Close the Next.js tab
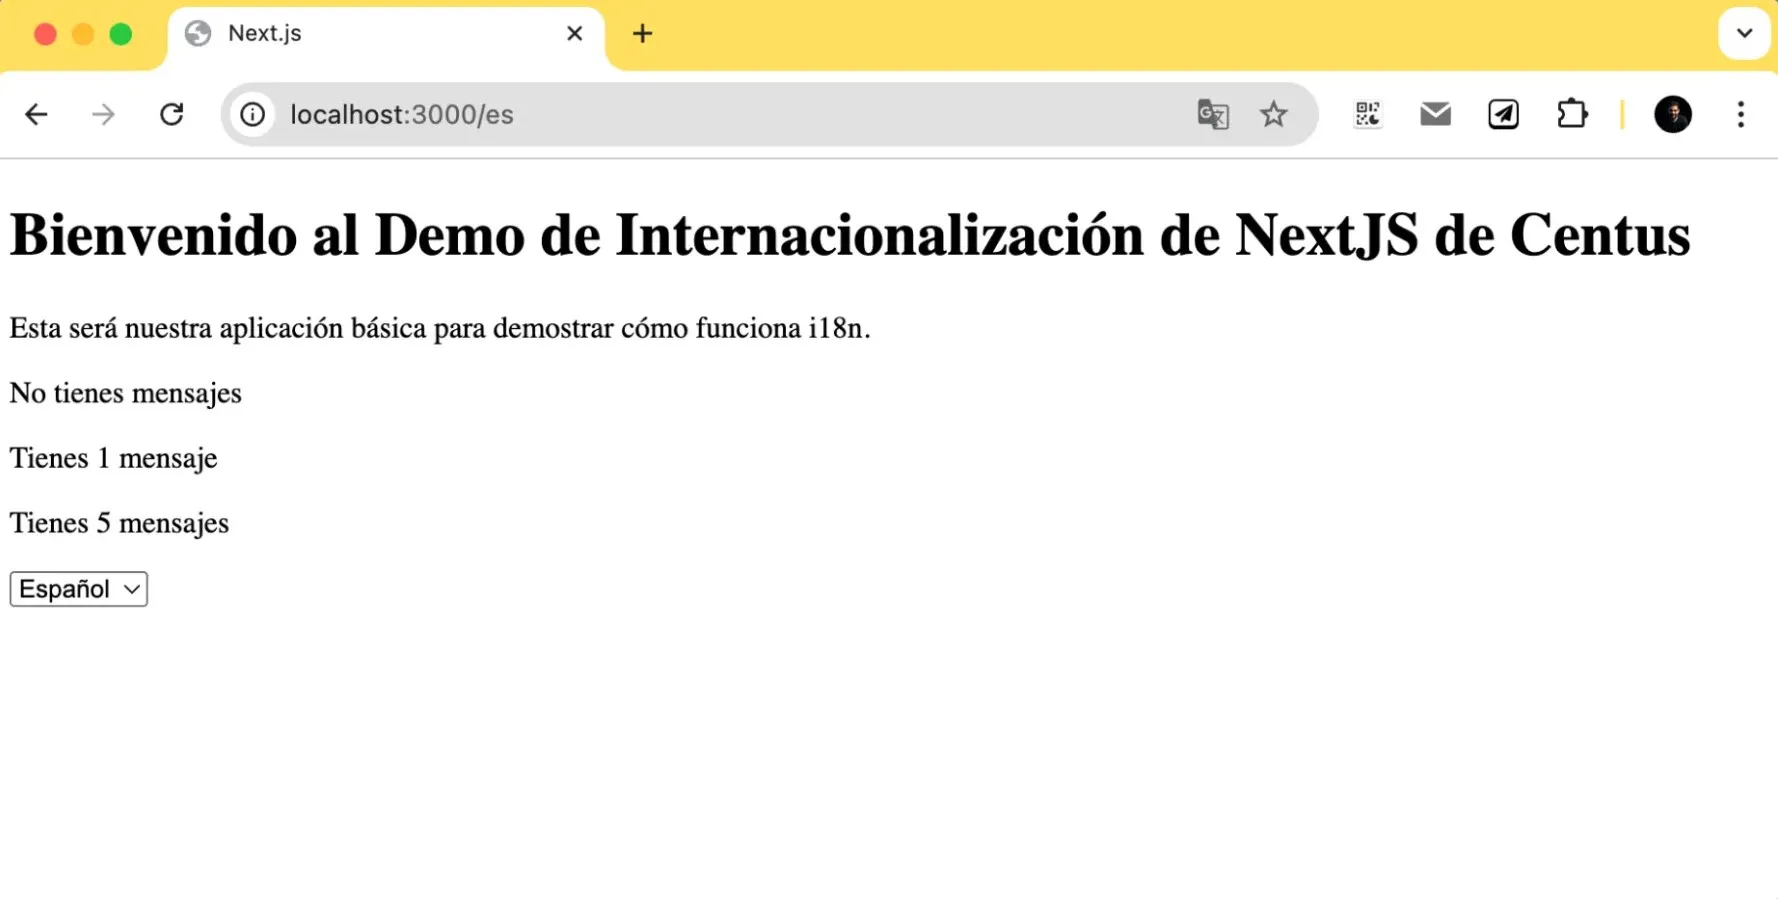 click(x=574, y=34)
